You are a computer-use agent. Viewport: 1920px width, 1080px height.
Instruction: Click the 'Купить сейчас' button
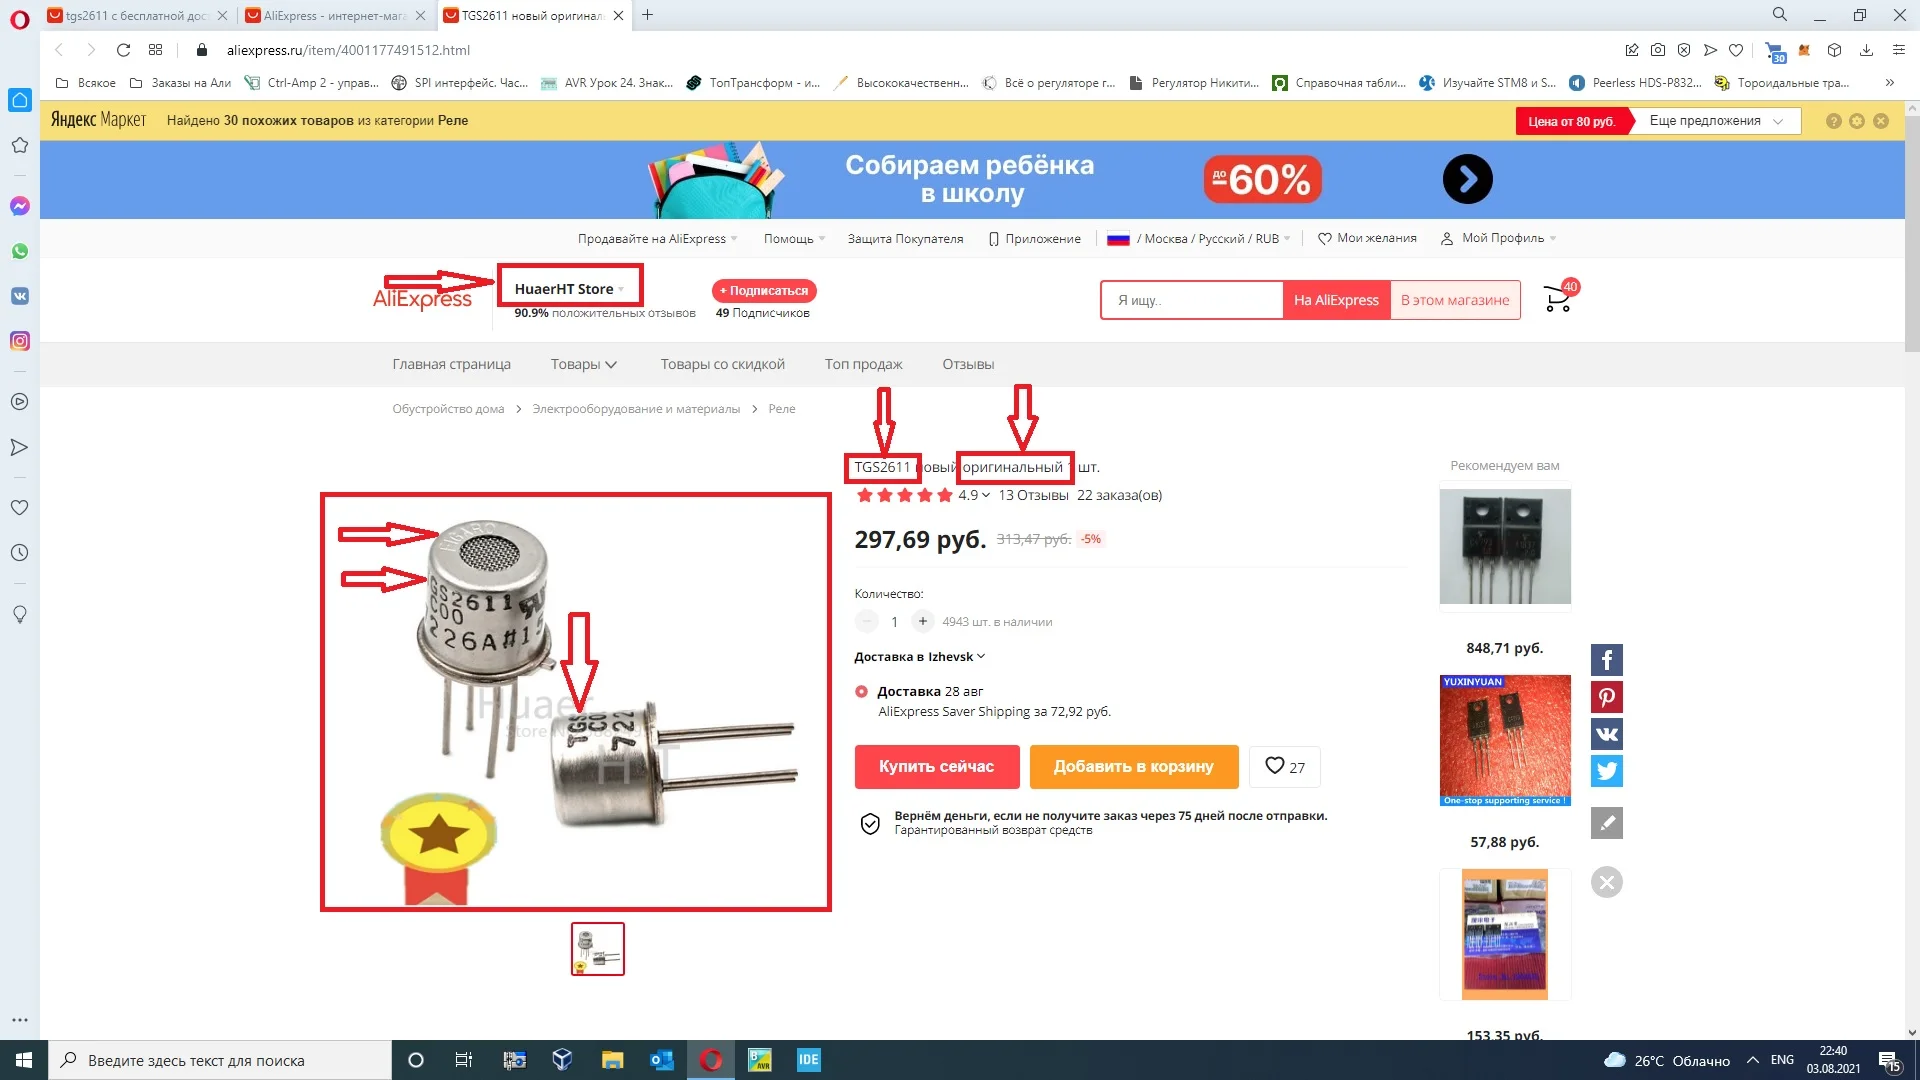(936, 767)
